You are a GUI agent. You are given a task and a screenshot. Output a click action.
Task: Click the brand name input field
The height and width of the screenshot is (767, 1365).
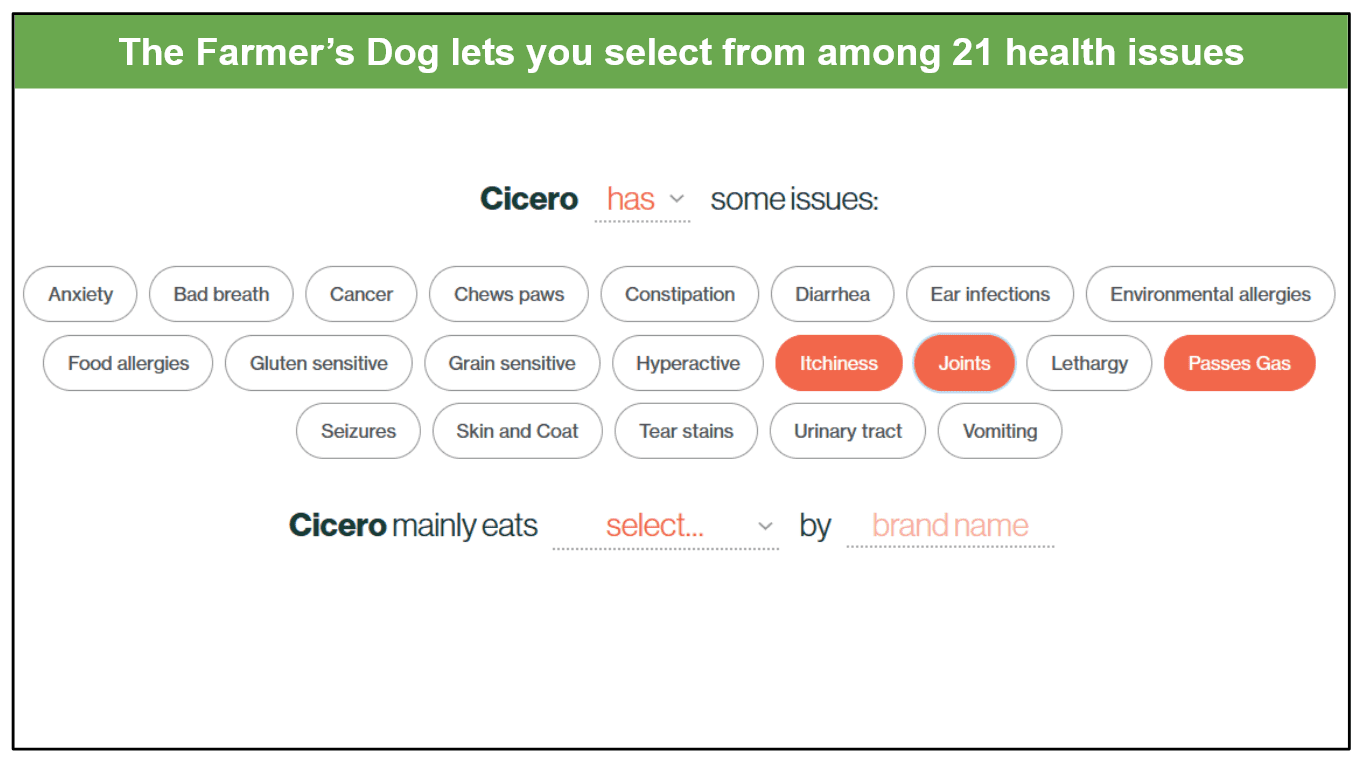coord(949,525)
